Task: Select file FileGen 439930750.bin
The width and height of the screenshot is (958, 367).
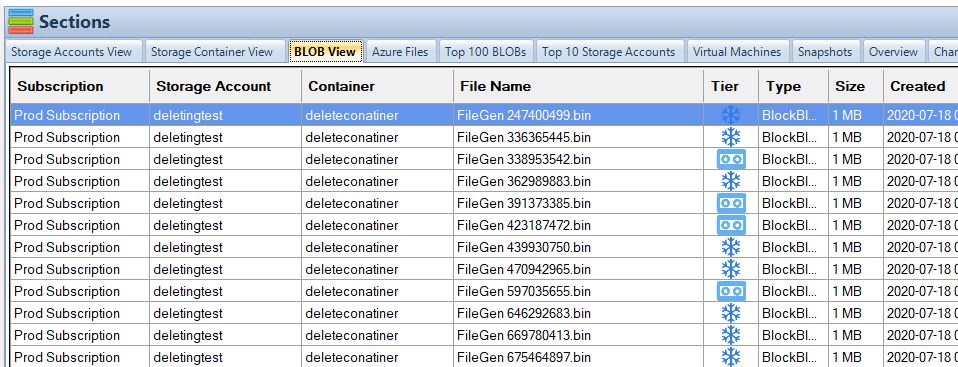Action: pyautogui.click(x=524, y=247)
